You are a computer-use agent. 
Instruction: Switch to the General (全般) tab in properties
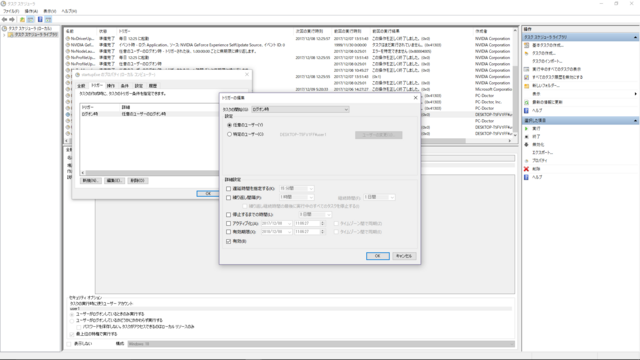click(x=81, y=86)
